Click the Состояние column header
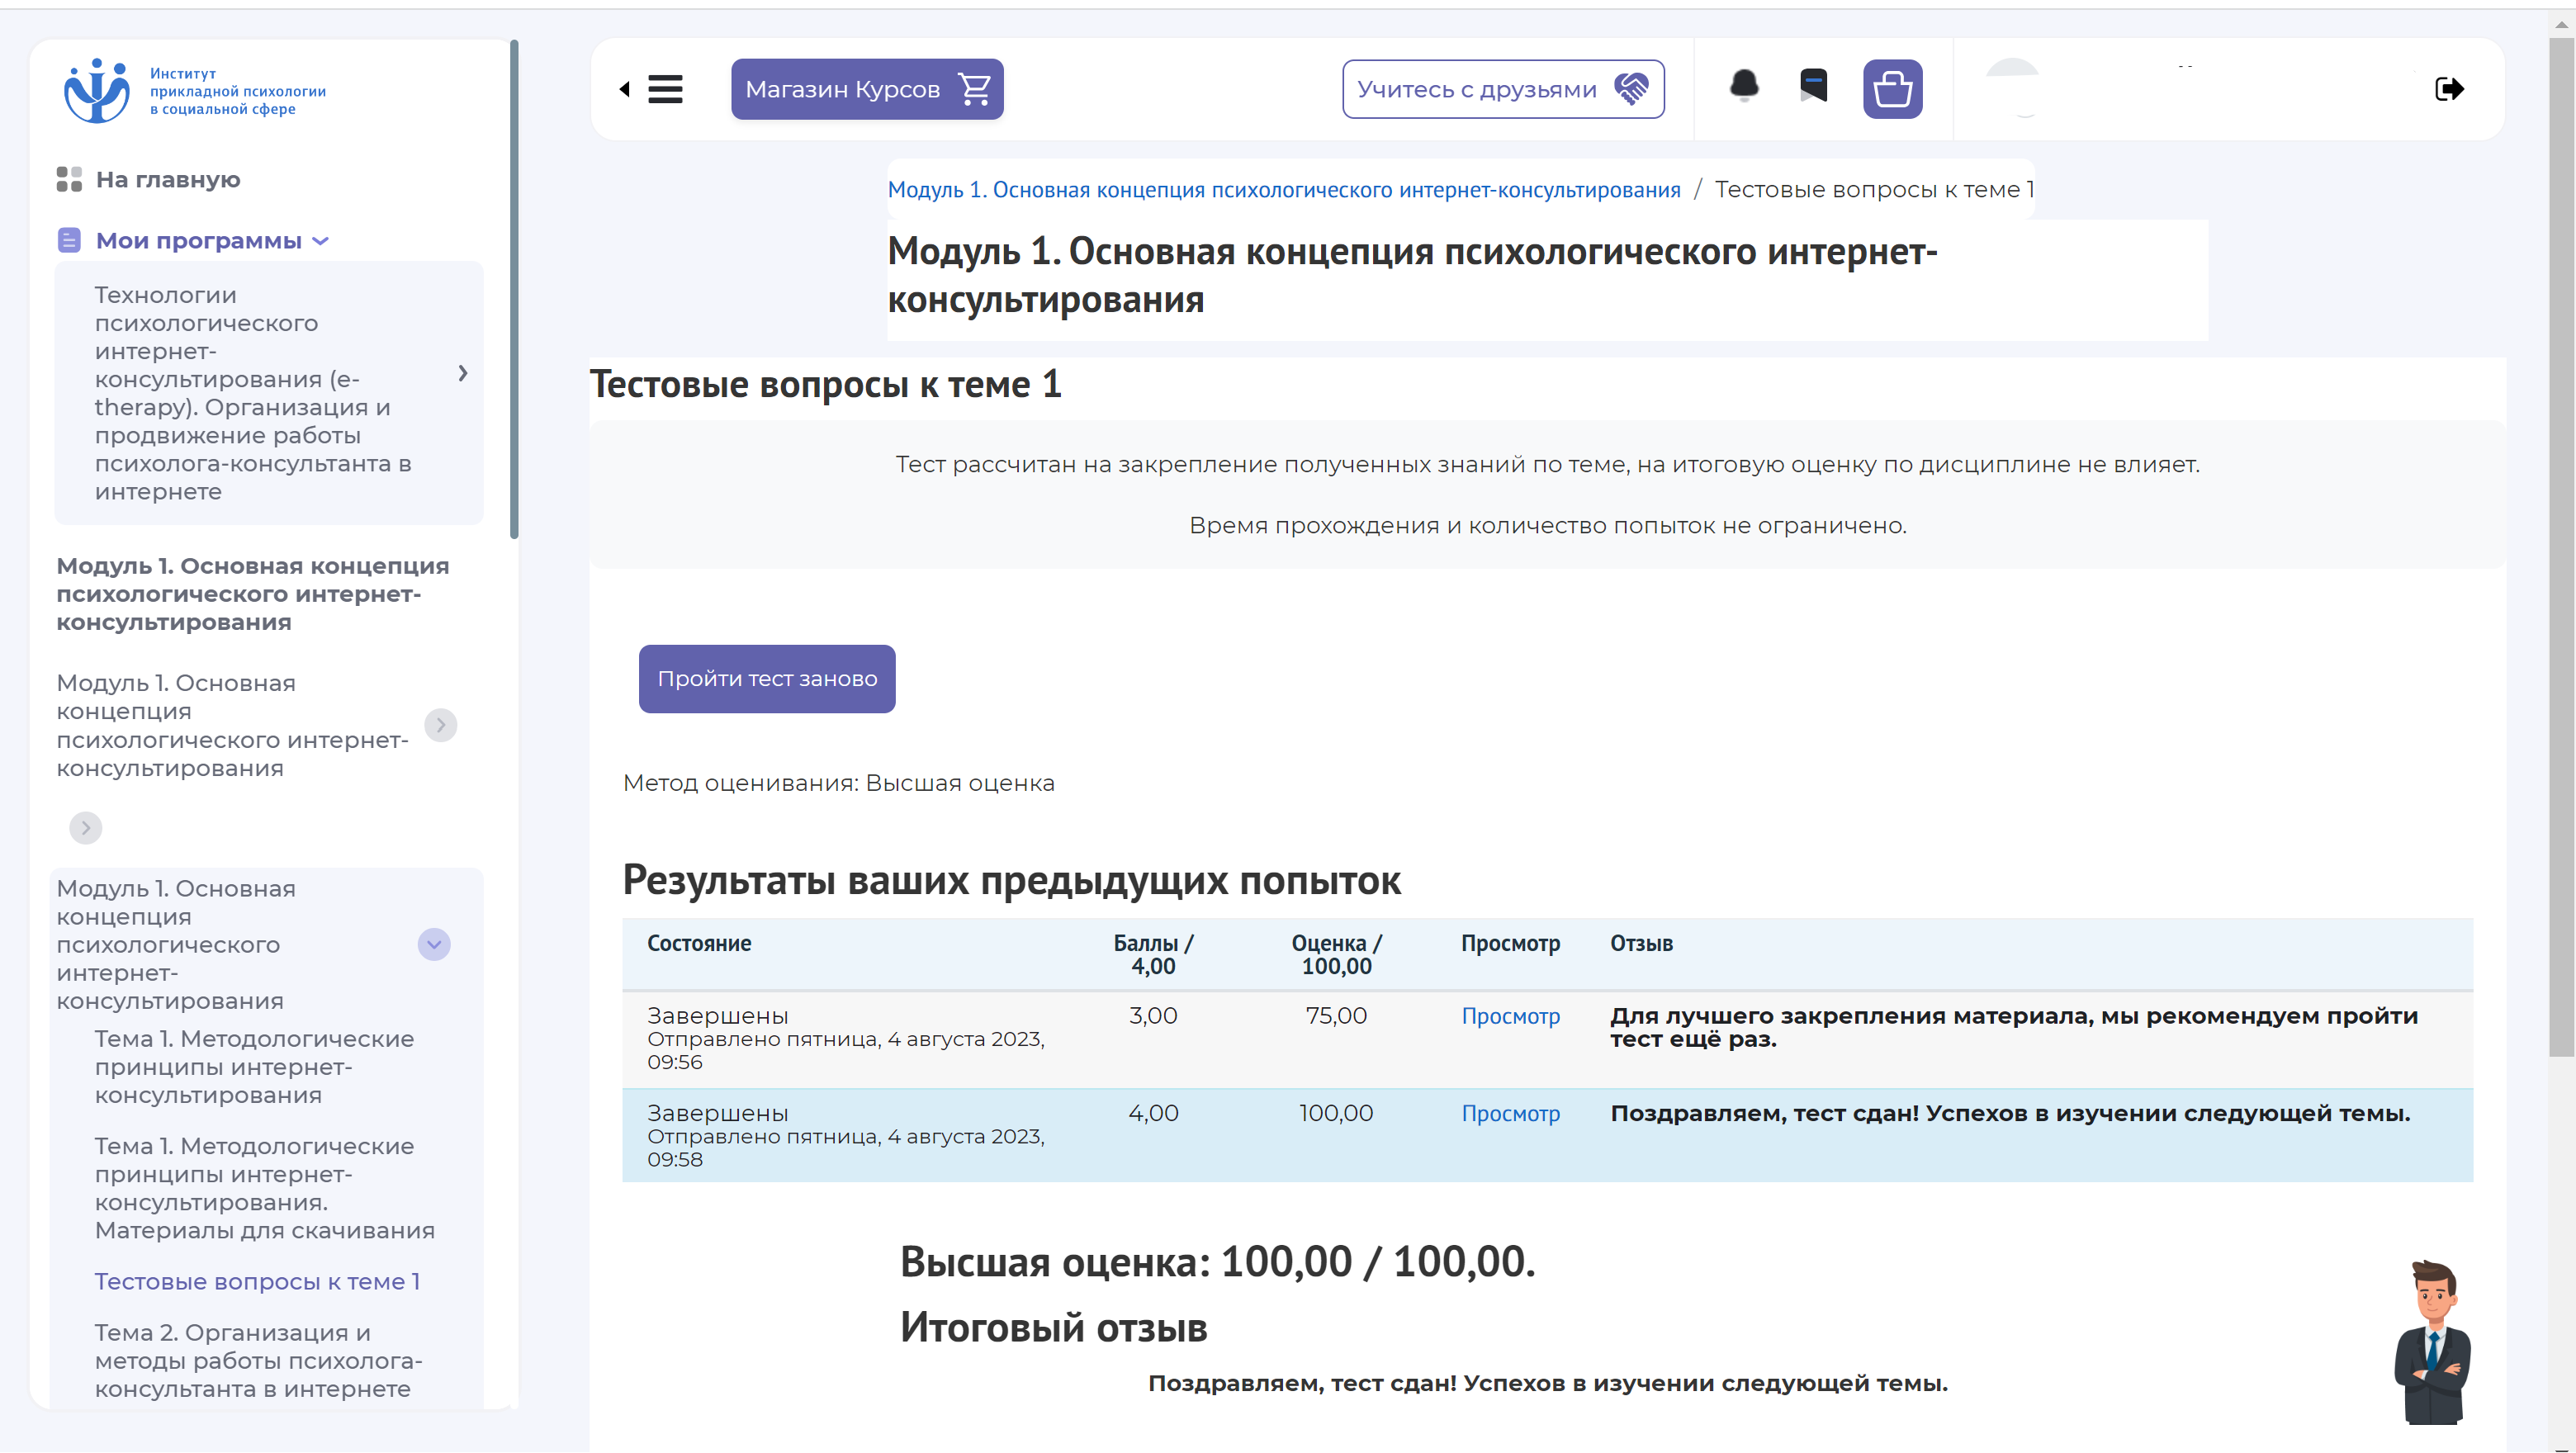 [x=699, y=943]
